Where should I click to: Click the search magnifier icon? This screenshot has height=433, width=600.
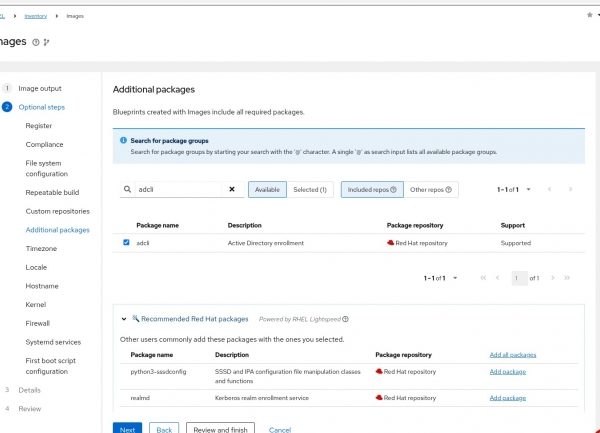coord(127,189)
